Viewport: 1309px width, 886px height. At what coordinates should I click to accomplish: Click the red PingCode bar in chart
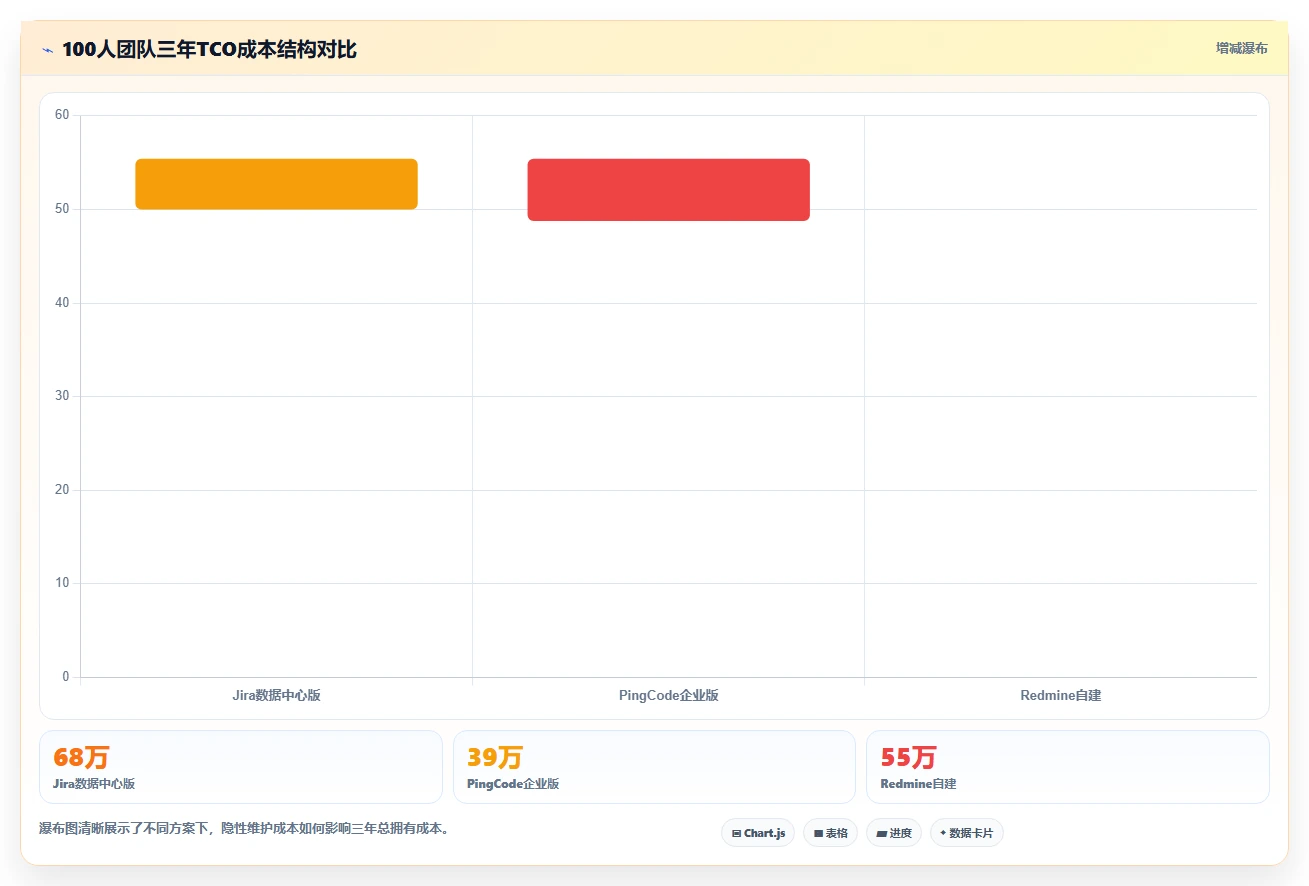coord(668,189)
